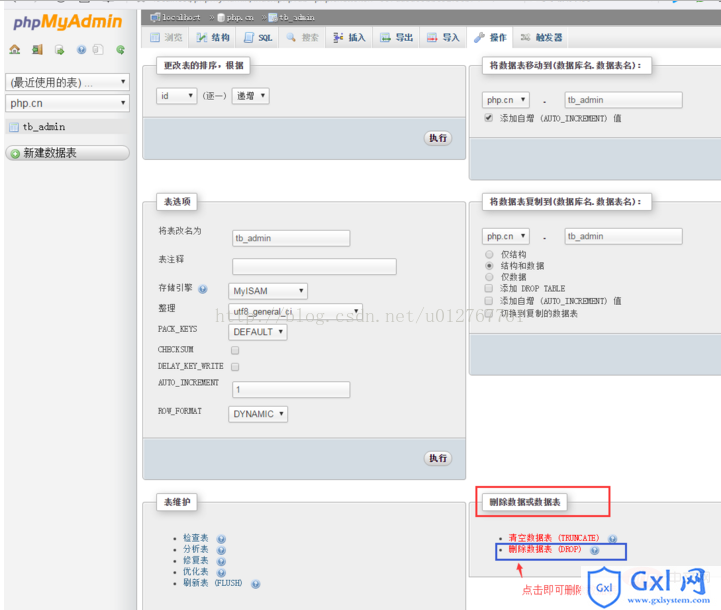The image size is (721, 610).
Task: Switch to the 结构 structure tab
Action: [213, 37]
